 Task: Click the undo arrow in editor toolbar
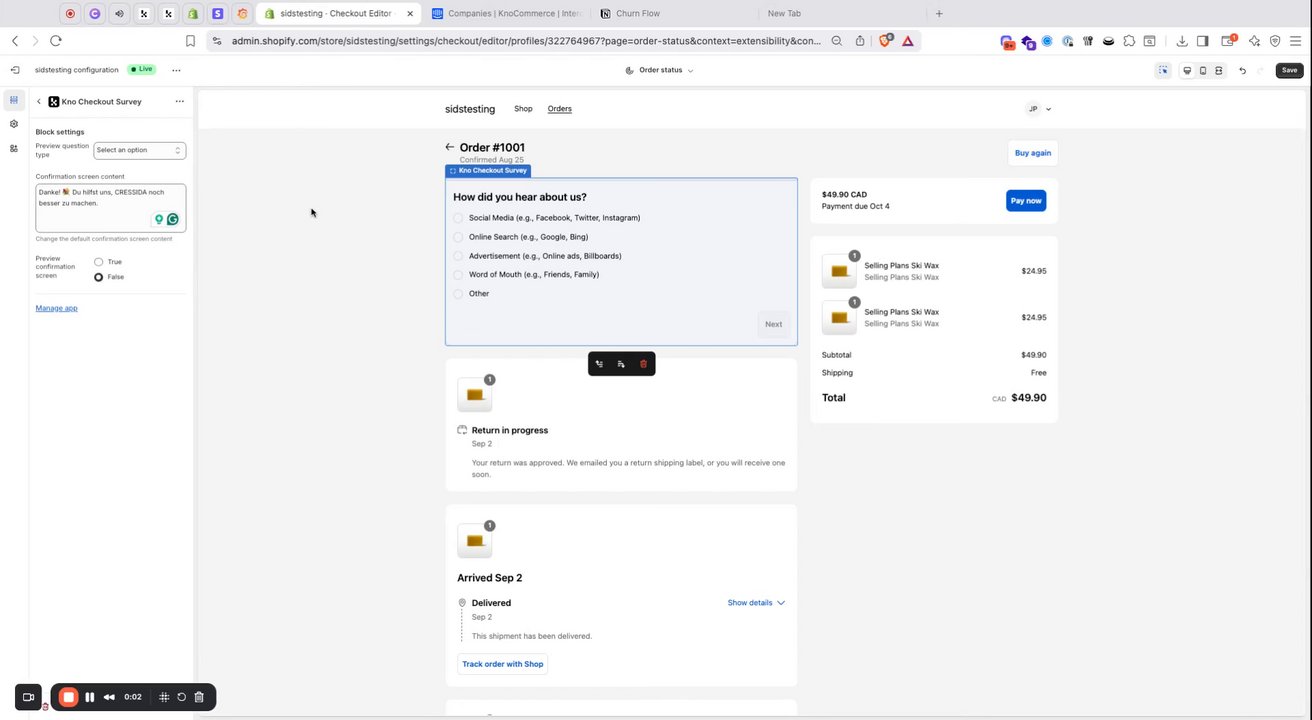tap(1242, 70)
